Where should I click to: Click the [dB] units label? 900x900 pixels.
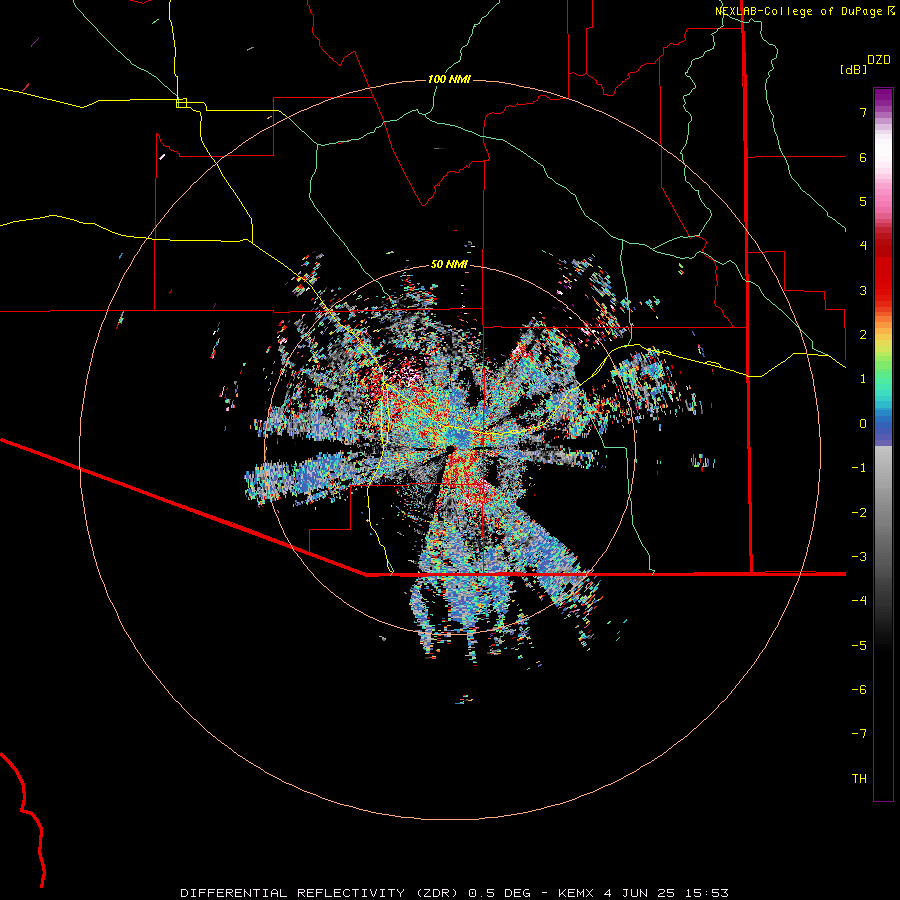pyautogui.click(x=853, y=69)
